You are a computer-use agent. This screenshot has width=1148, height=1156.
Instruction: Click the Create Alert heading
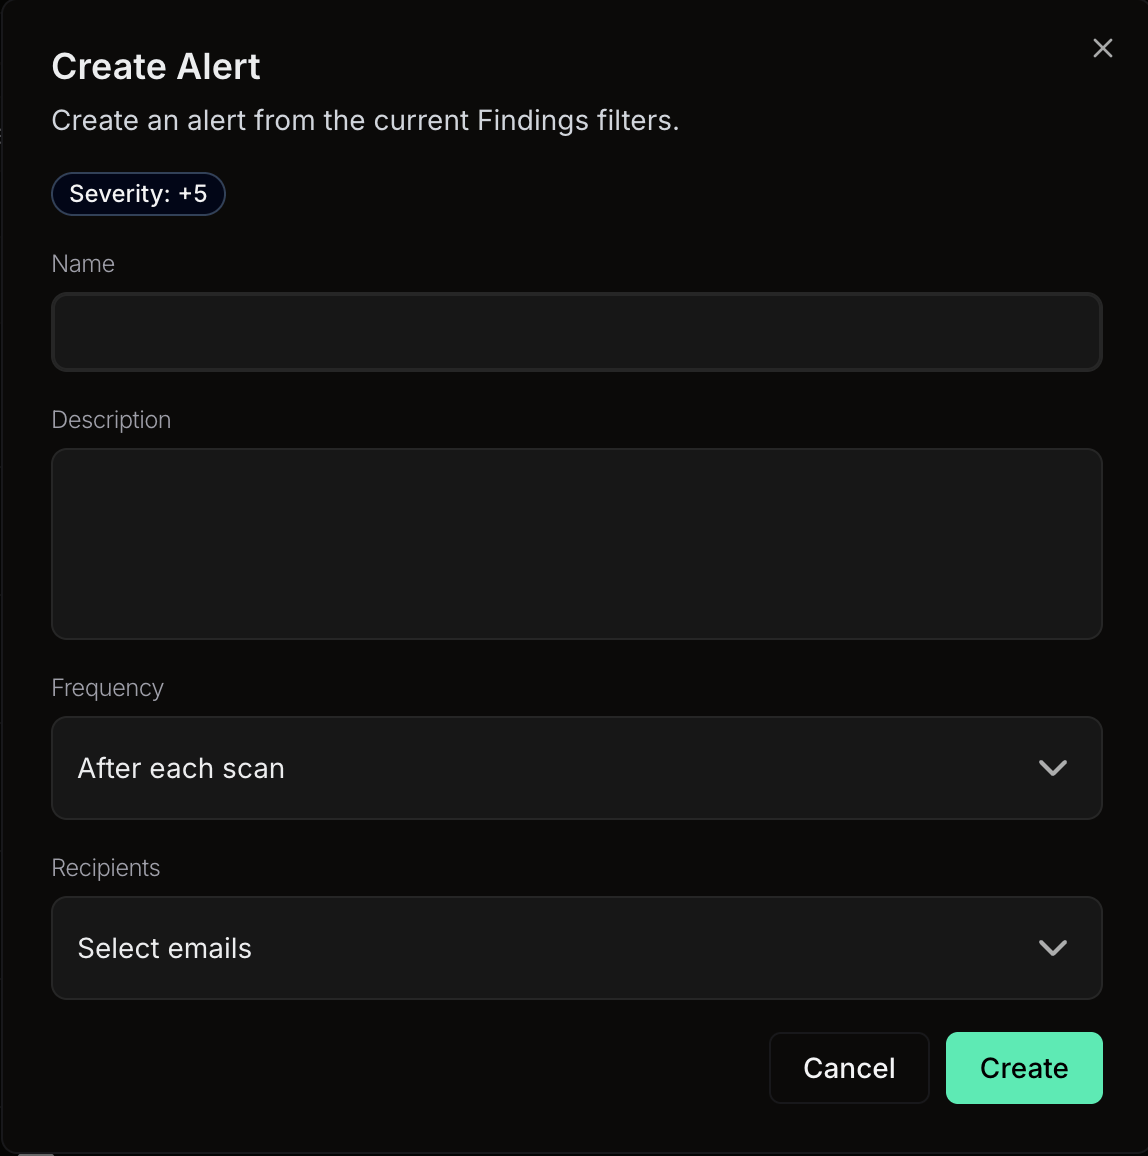click(x=156, y=66)
